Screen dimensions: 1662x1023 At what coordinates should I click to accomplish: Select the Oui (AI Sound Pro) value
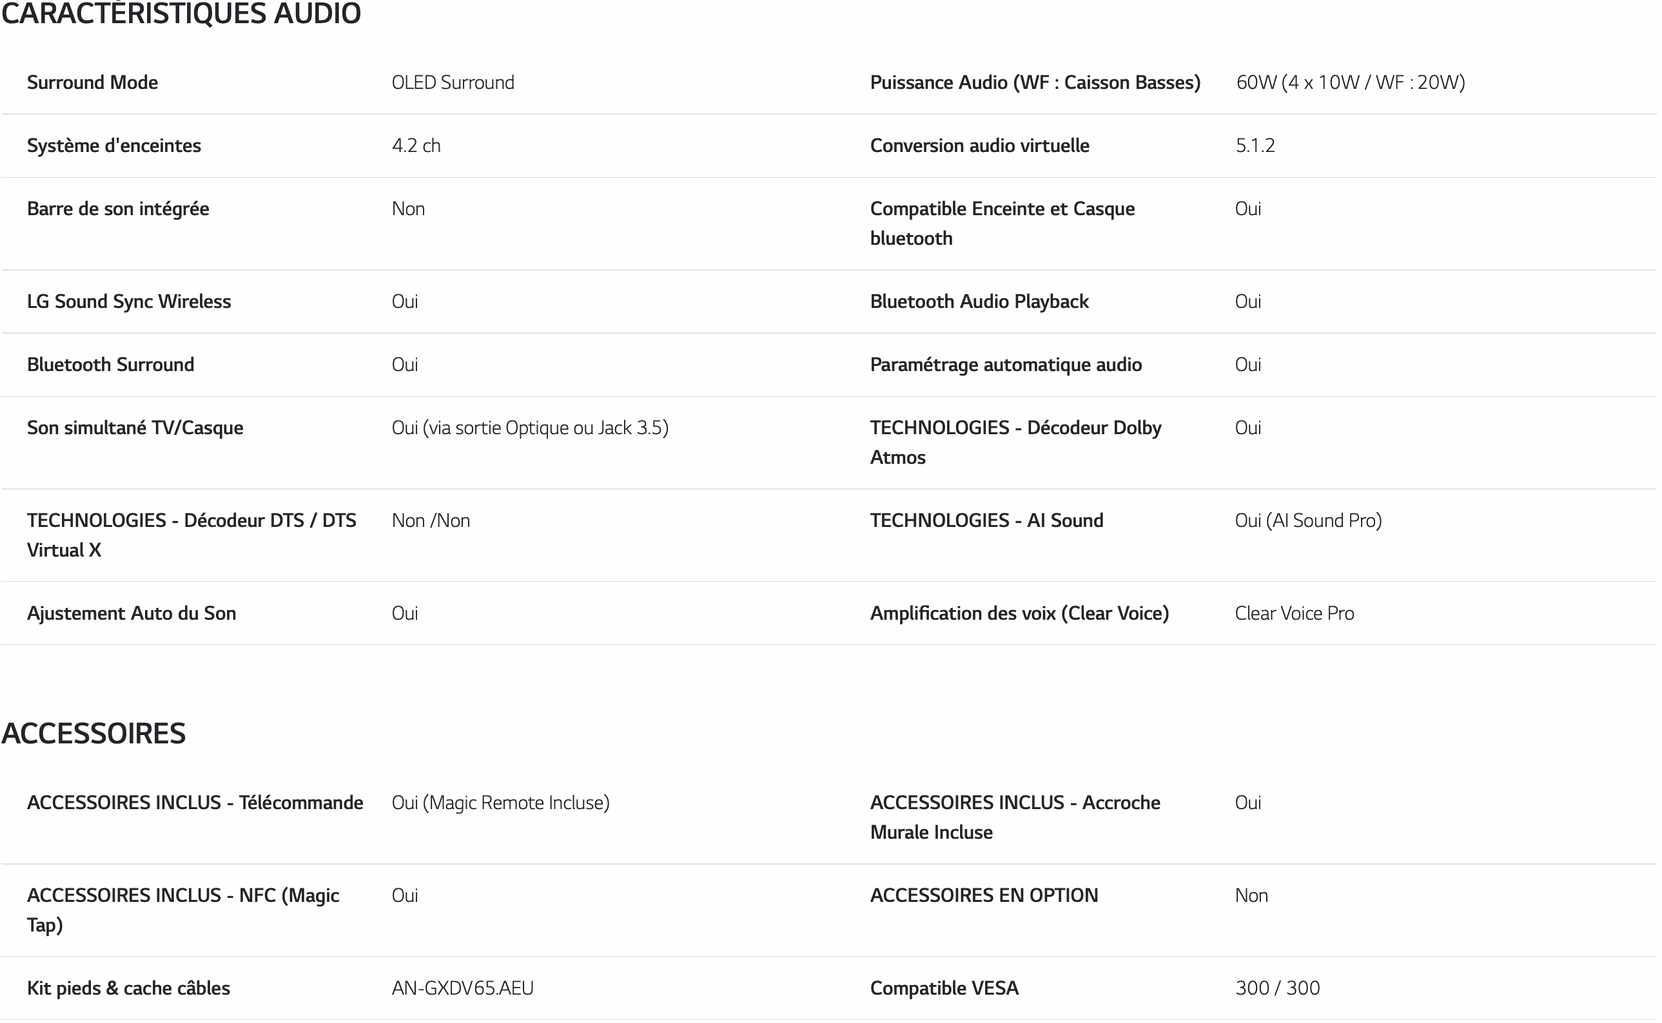click(1308, 520)
